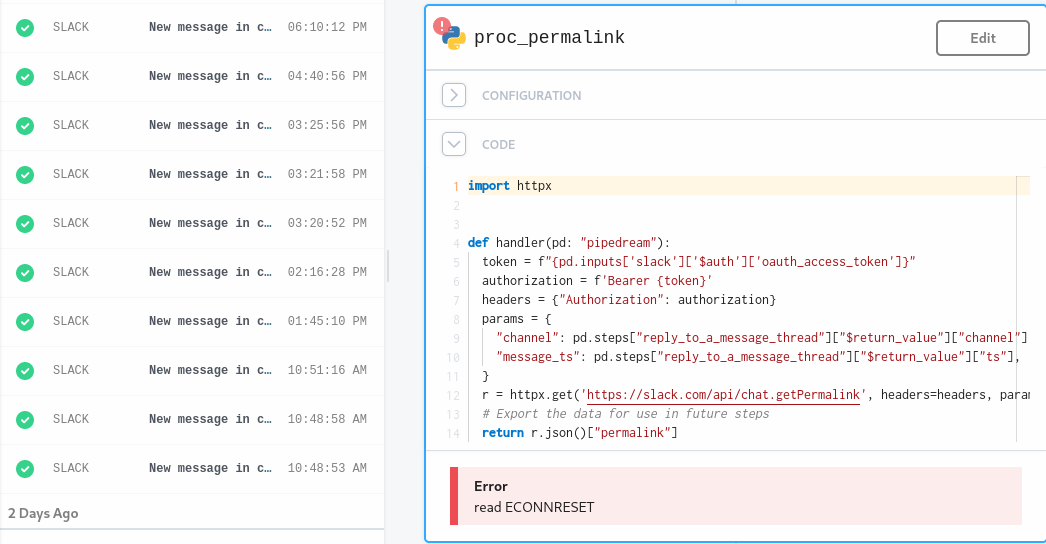Click the green checkmark for 10:51:16 AM event
The height and width of the screenshot is (544, 1046).
pyautogui.click(x=25, y=371)
